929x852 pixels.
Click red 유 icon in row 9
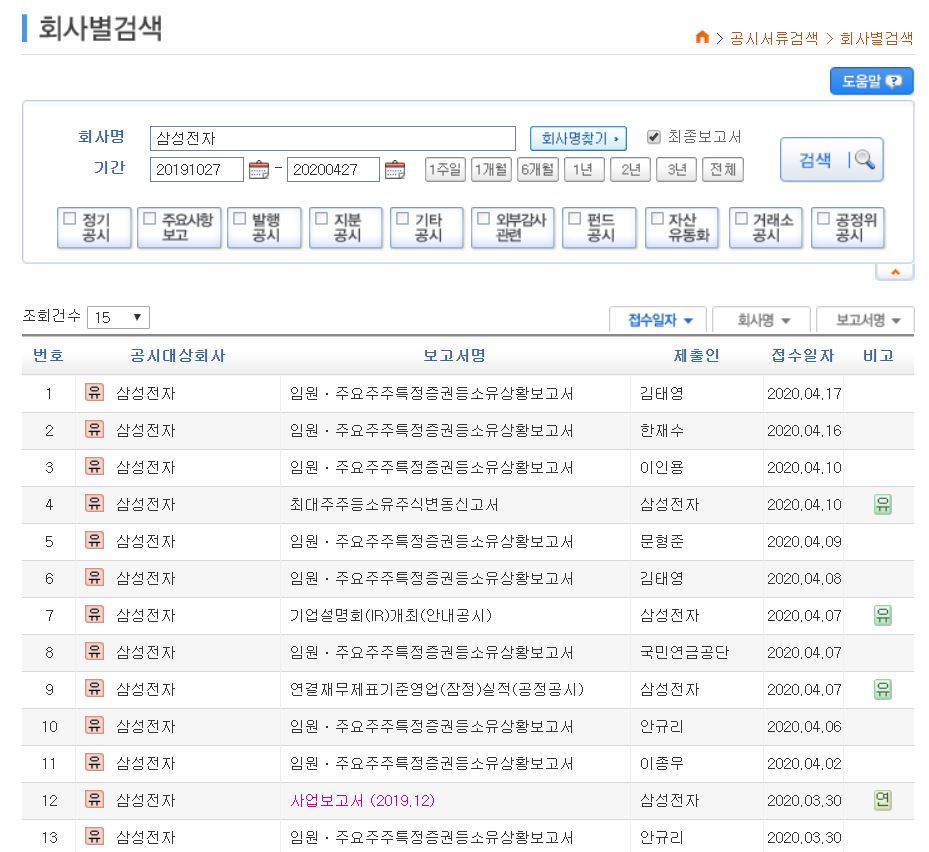pyautogui.click(x=94, y=688)
